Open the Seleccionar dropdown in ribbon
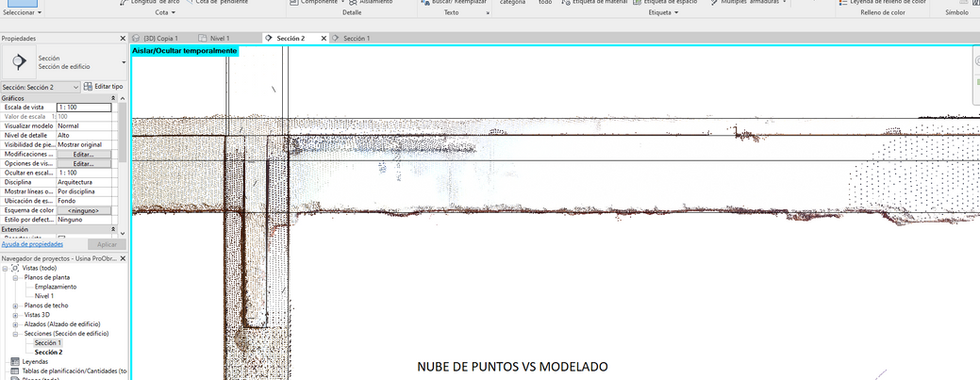 [22, 12]
